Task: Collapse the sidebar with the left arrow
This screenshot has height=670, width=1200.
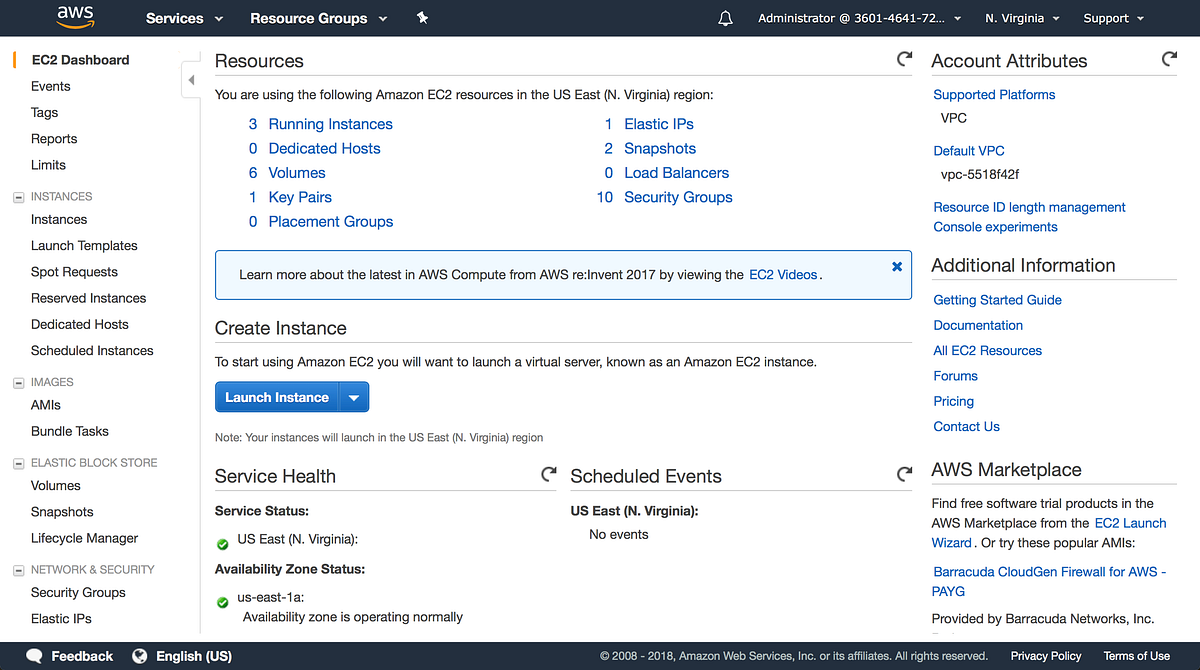Action: tap(191, 78)
